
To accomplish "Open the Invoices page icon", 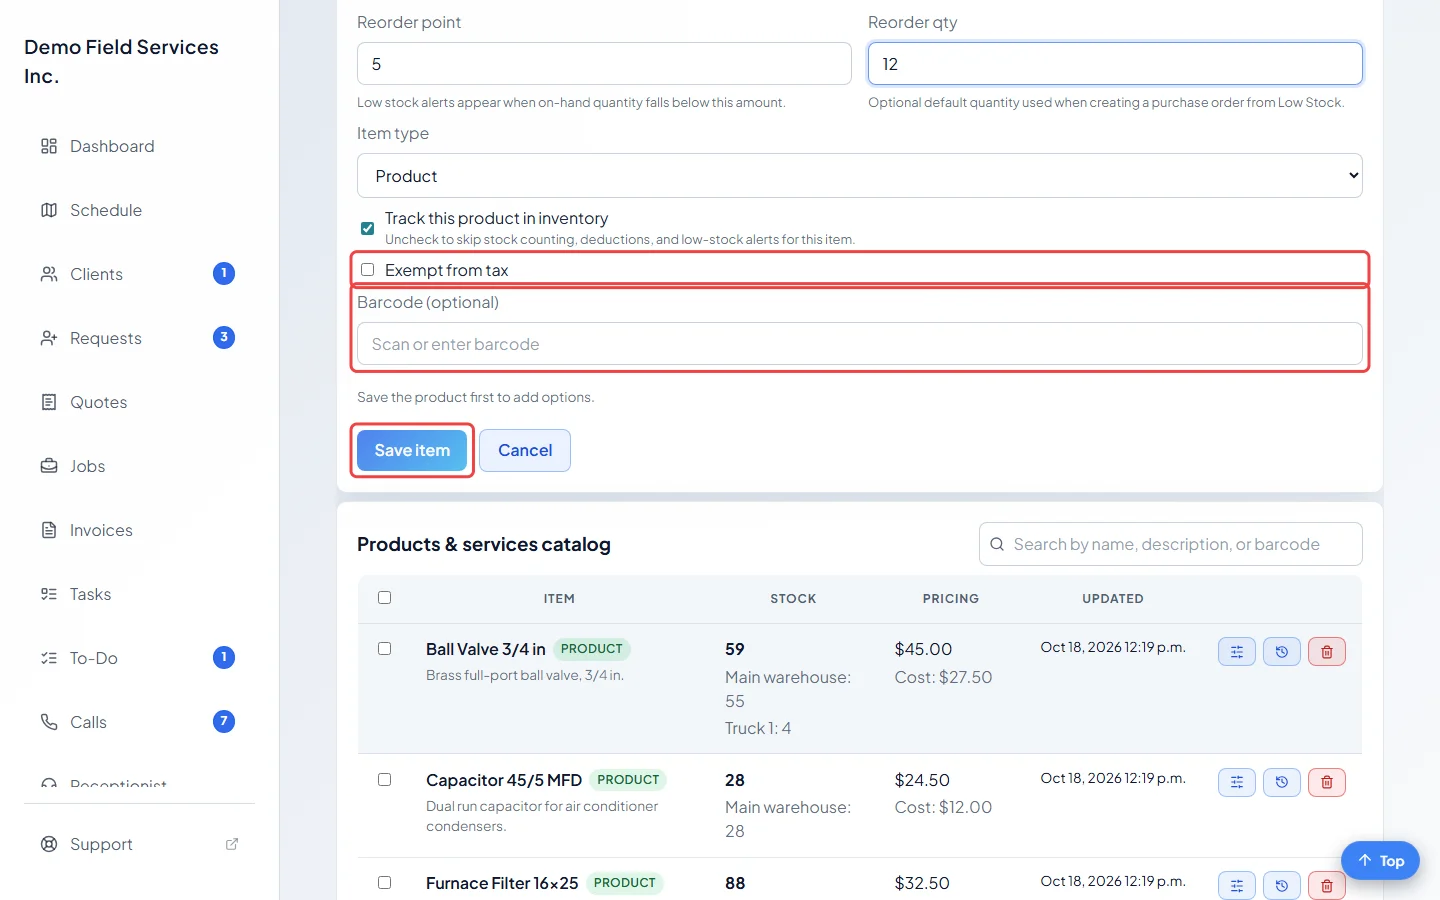I will coord(49,530).
